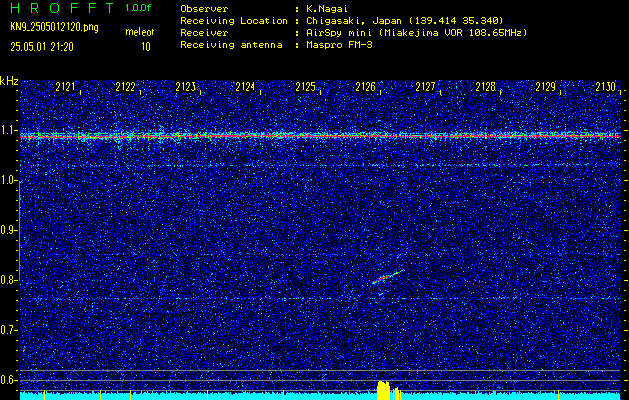
Task: Click the Receiver field label
Action: (x=204, y=32)
